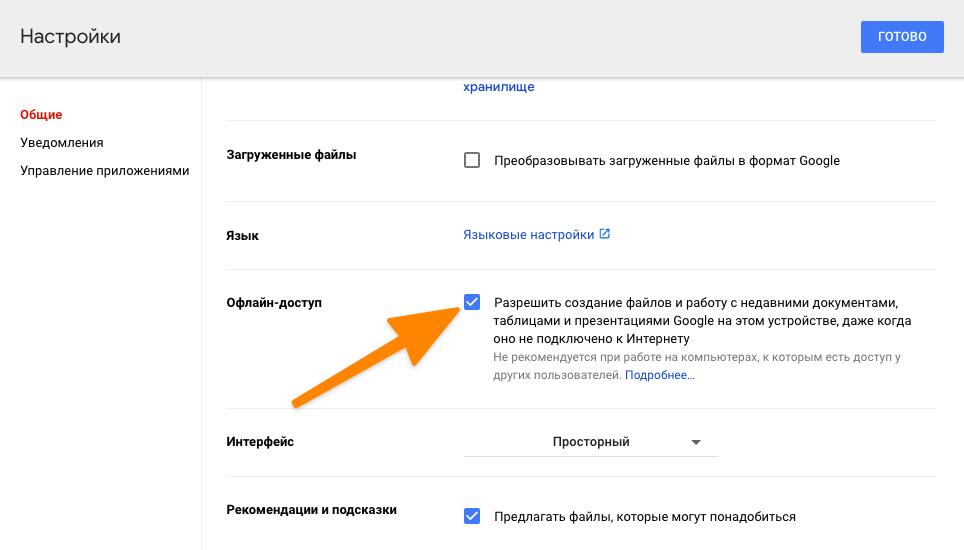Open the Управление приложениями section
The height and width of the screenshot is (550, 964).
(x=105, y=171)
